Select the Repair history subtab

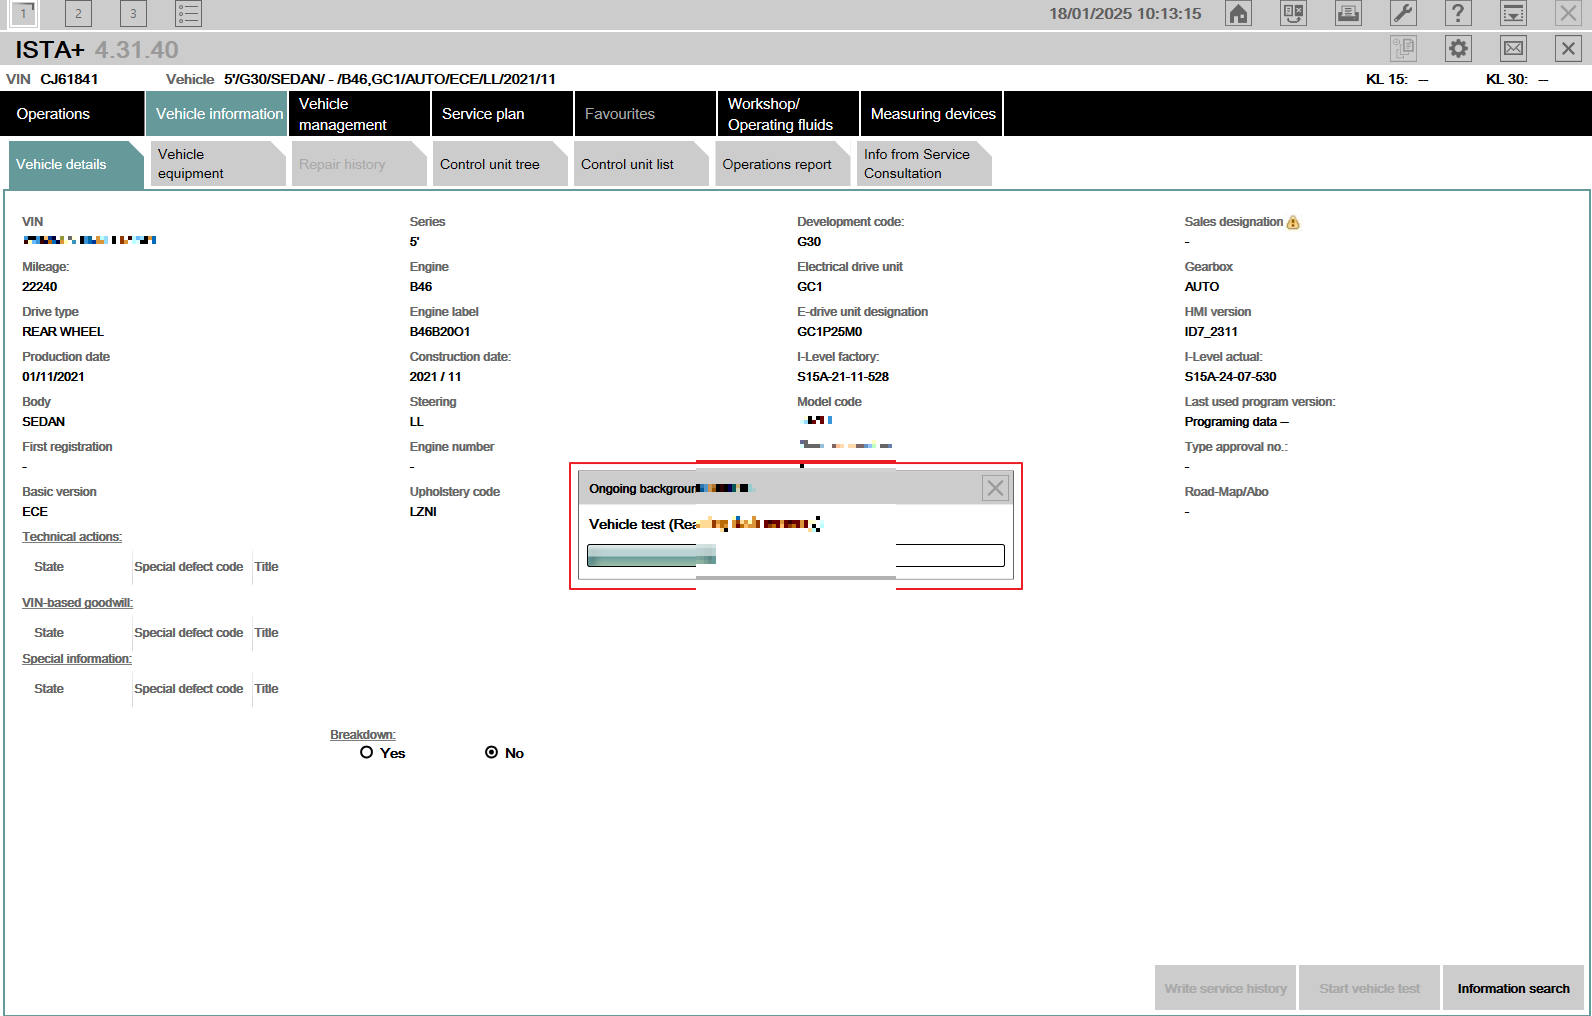[358, 164]
